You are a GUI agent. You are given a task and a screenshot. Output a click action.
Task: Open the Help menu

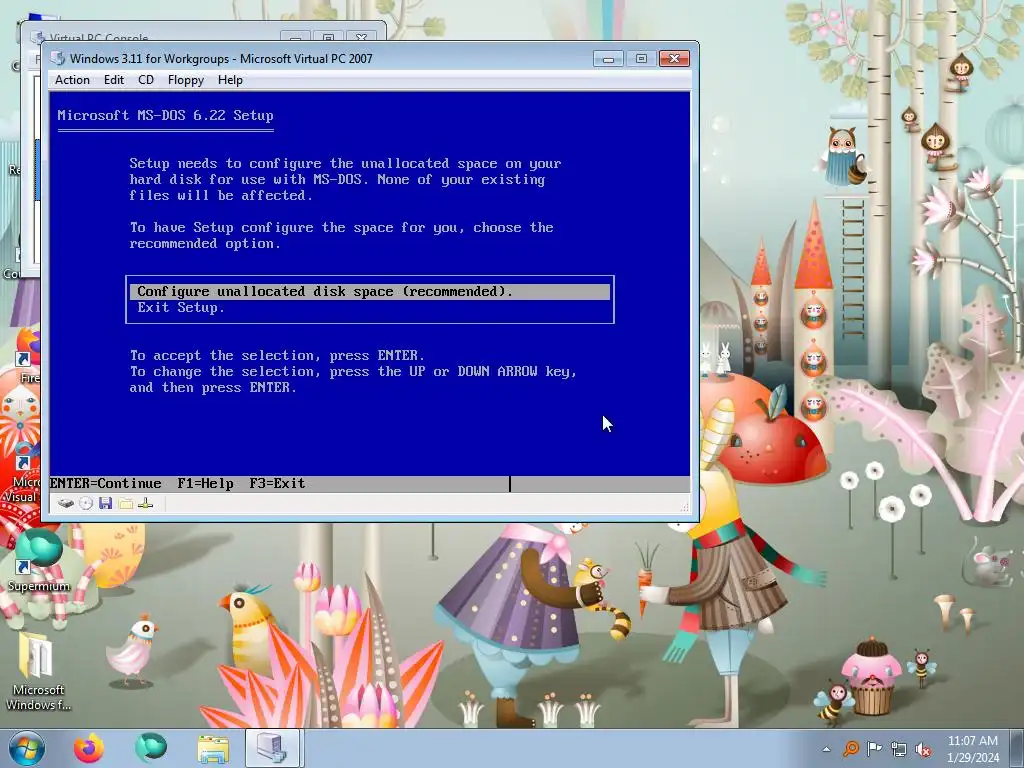[x=230, y=80]
